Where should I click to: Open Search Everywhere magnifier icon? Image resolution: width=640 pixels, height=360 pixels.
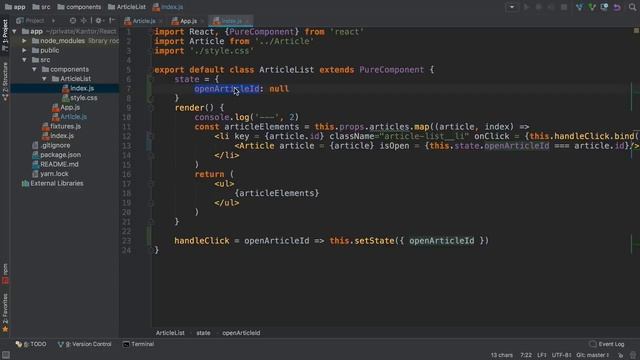632,7
